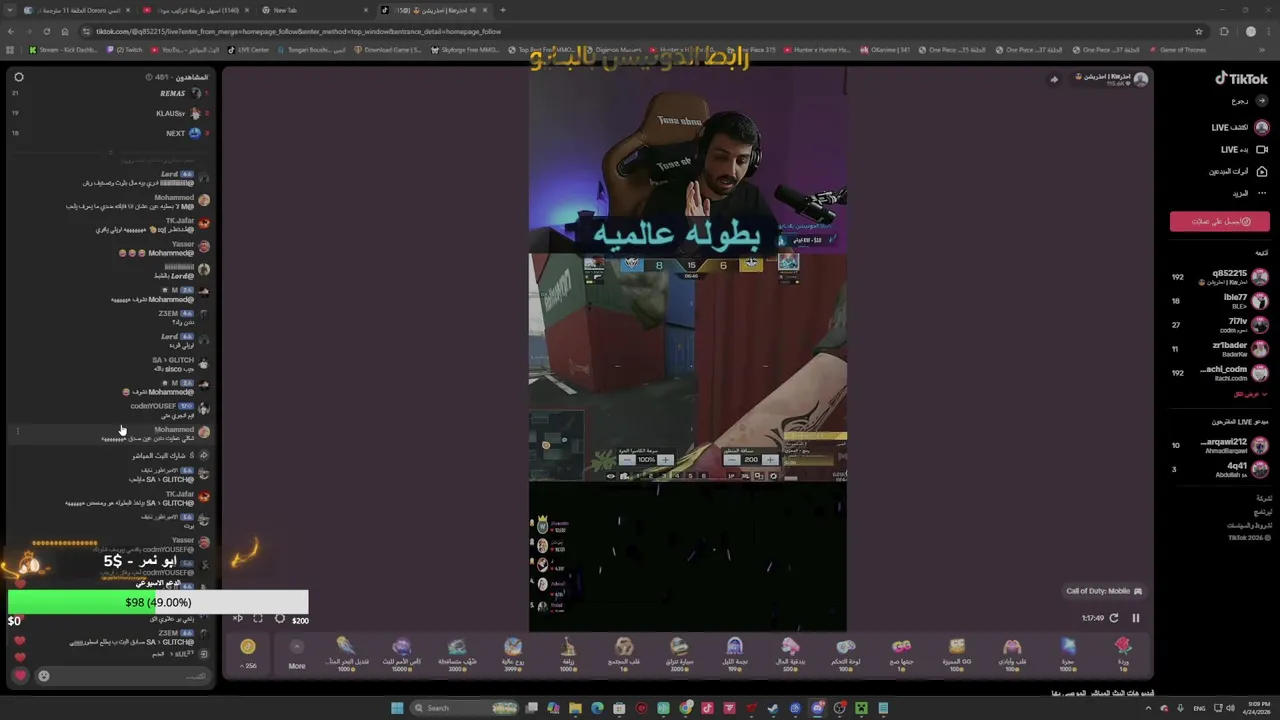Click the Call of Duty: Mobile game tag
The width and height of the screenshot is (1280, 720).
pyautogui.click(x=1104, y=591)
